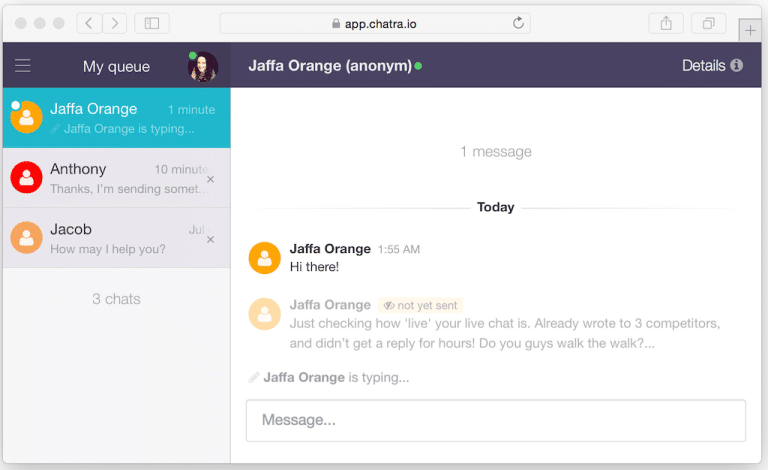Click the "My queue" header title
Image resolution: width=768 pixels, height=470 pixels.
pos(117,67)
